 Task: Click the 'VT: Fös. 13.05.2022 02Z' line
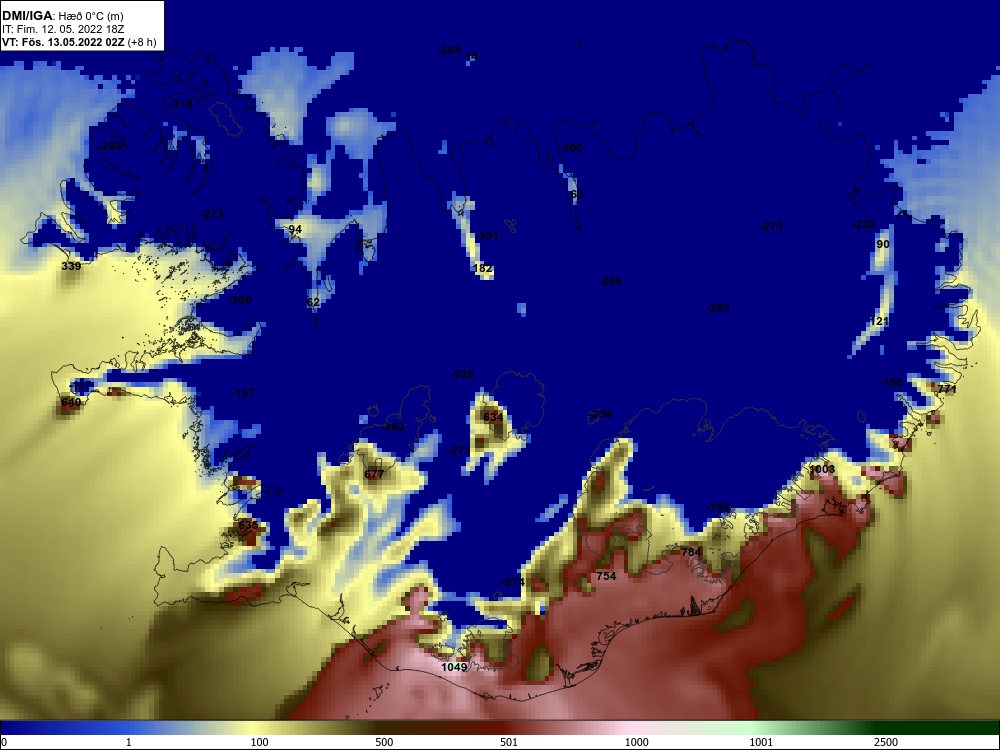tap(63, 42)
